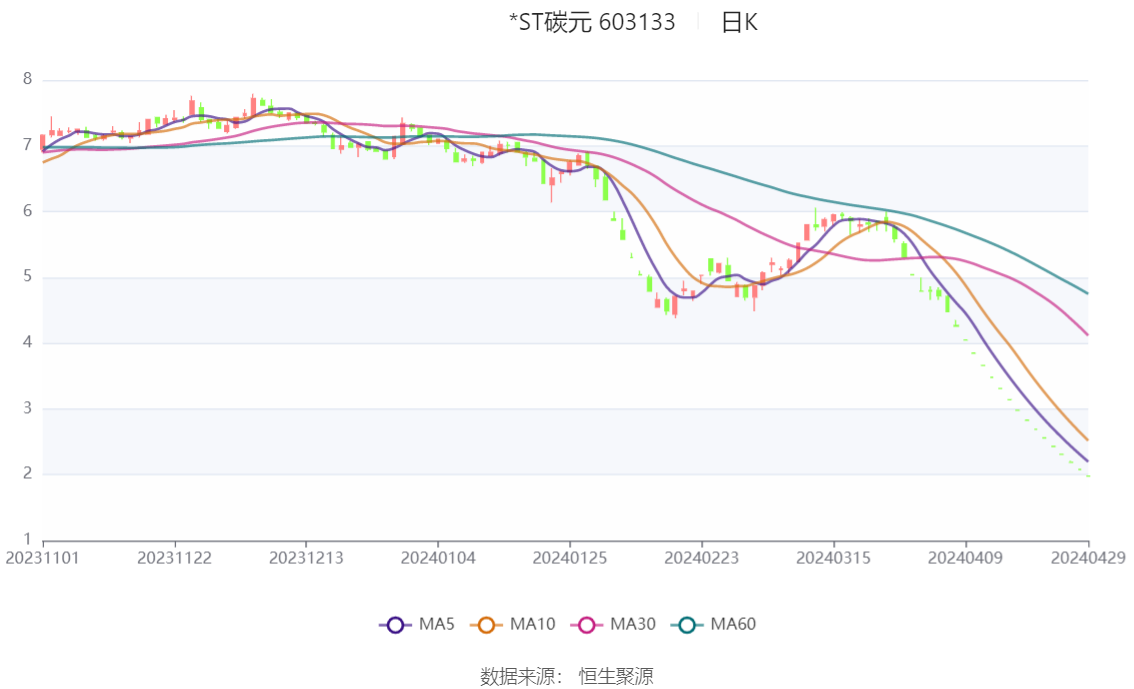Click y-axis value 1
The width and height of the screenshot is (1134, 689).
pyautogui.click(x=27, y=539)
